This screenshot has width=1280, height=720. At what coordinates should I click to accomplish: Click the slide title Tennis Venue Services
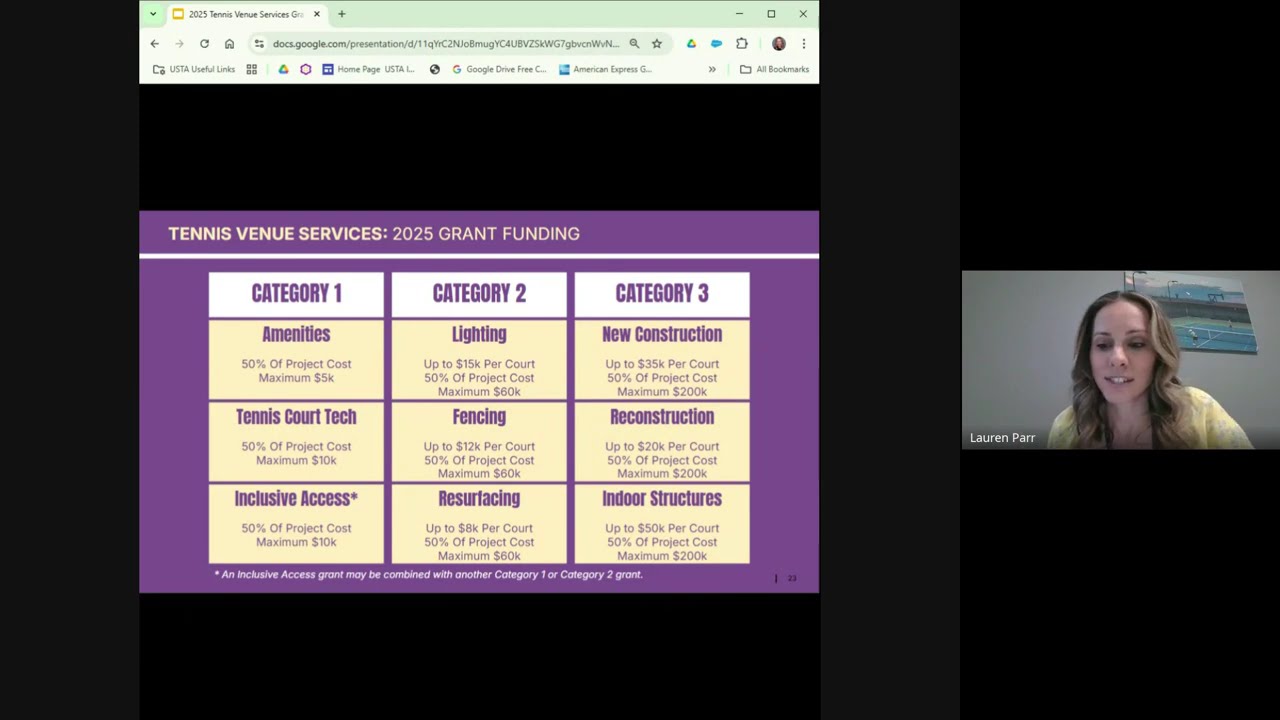(x=374, y=234)
